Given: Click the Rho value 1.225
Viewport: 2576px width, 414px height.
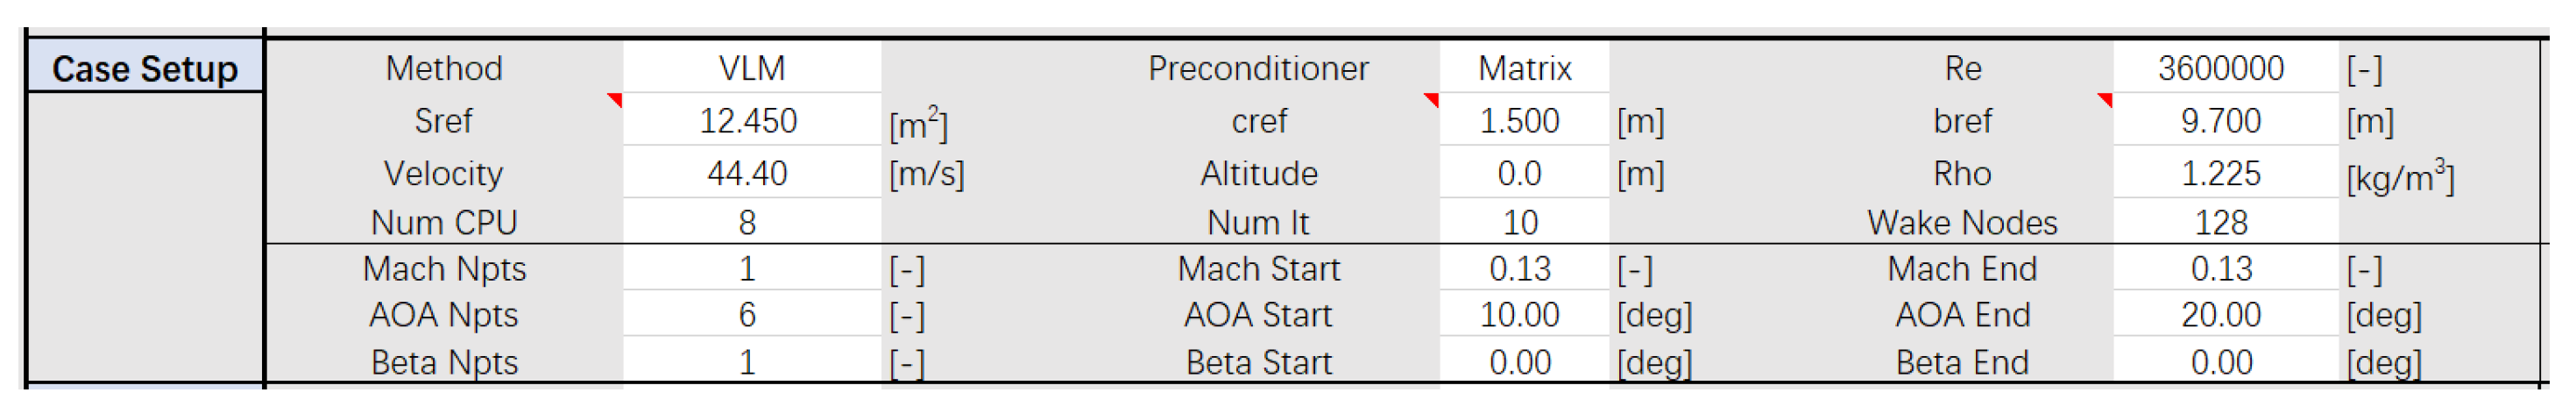Looking at the screenshot, I should [x=2220, y=174].
